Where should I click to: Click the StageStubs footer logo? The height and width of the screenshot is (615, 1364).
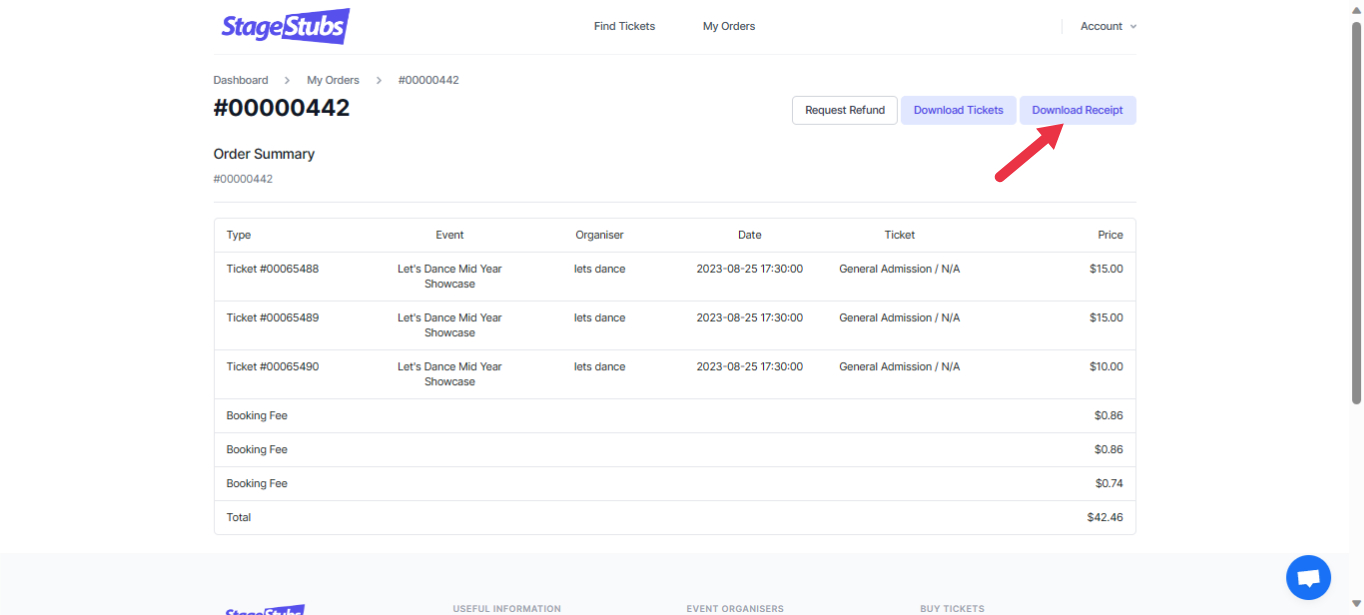click(x=265, y=610)
